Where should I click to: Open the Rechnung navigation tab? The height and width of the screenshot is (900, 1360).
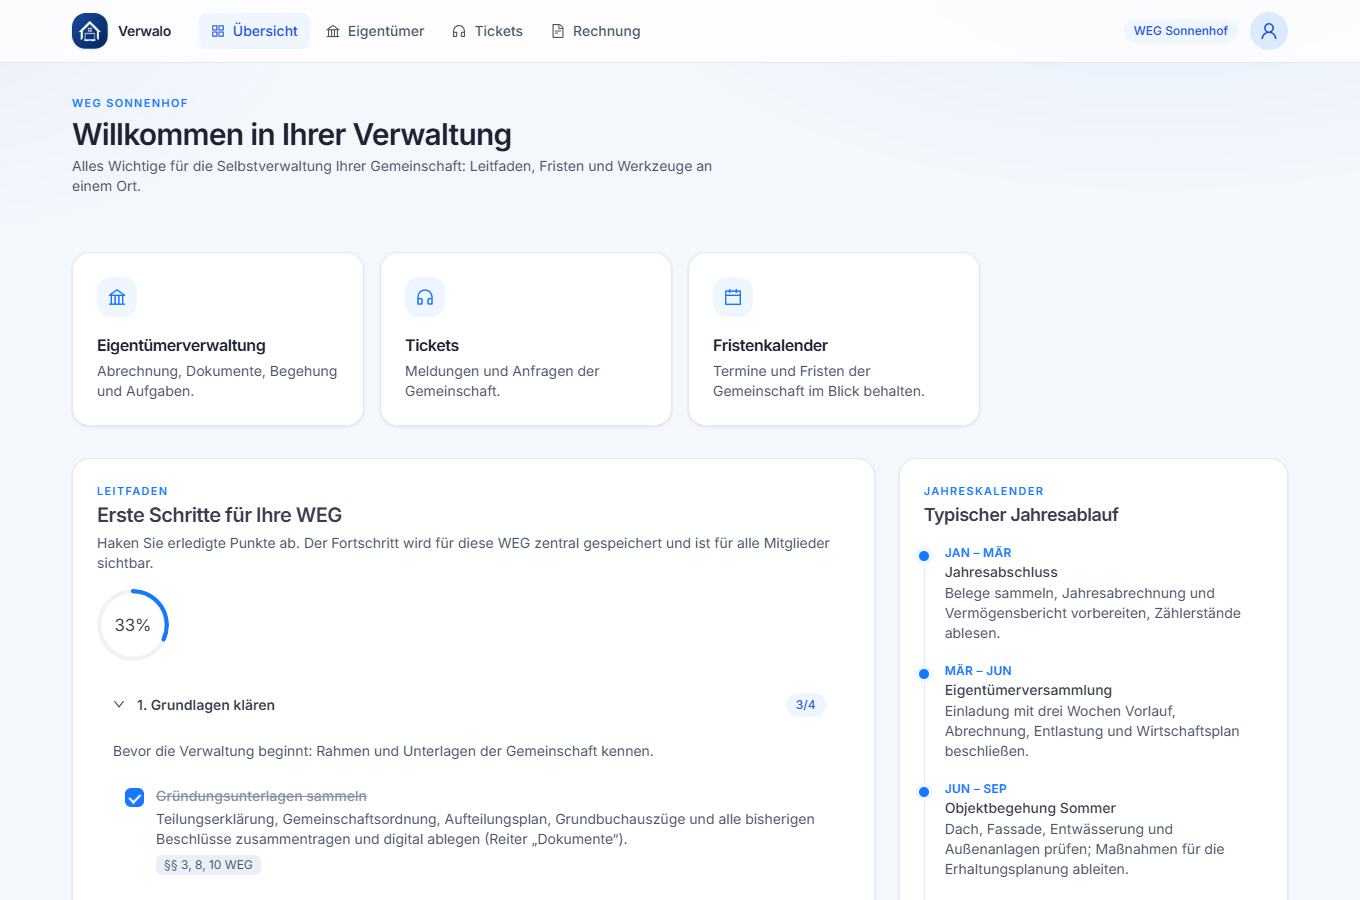tap(596, 31)
